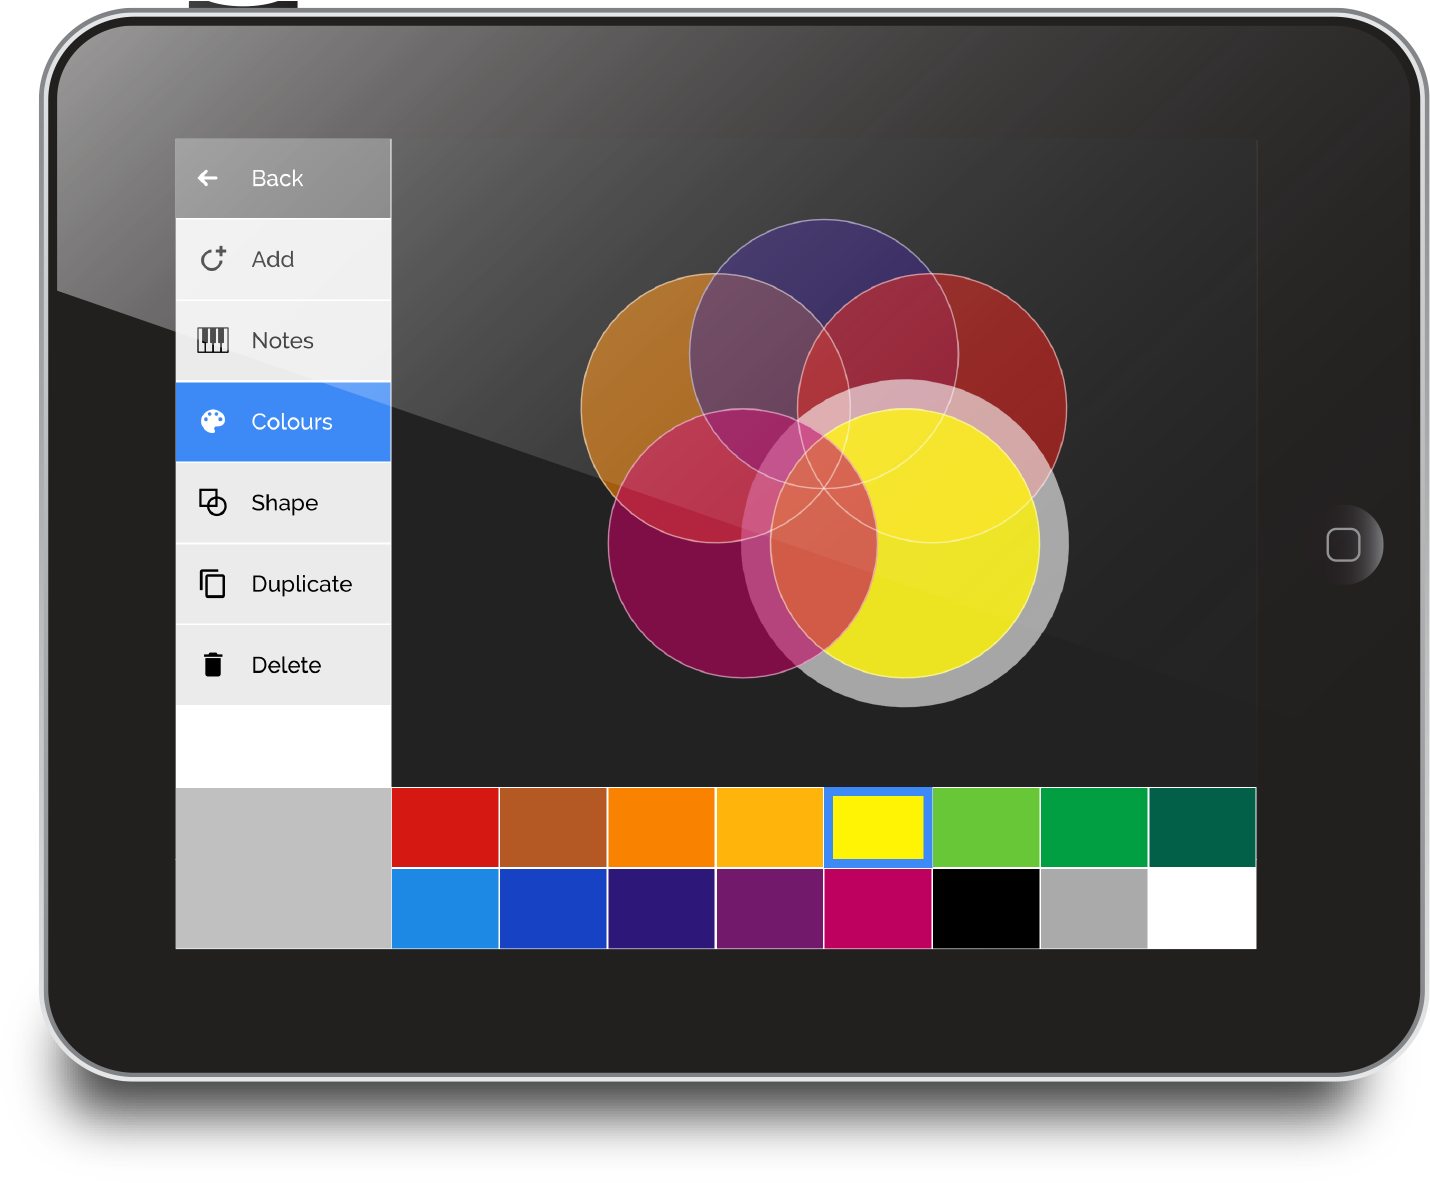Click the trash can Delete icon
Image resolution: width=1430 pixels, height=1183 pixels.
(x=213, y=664)
